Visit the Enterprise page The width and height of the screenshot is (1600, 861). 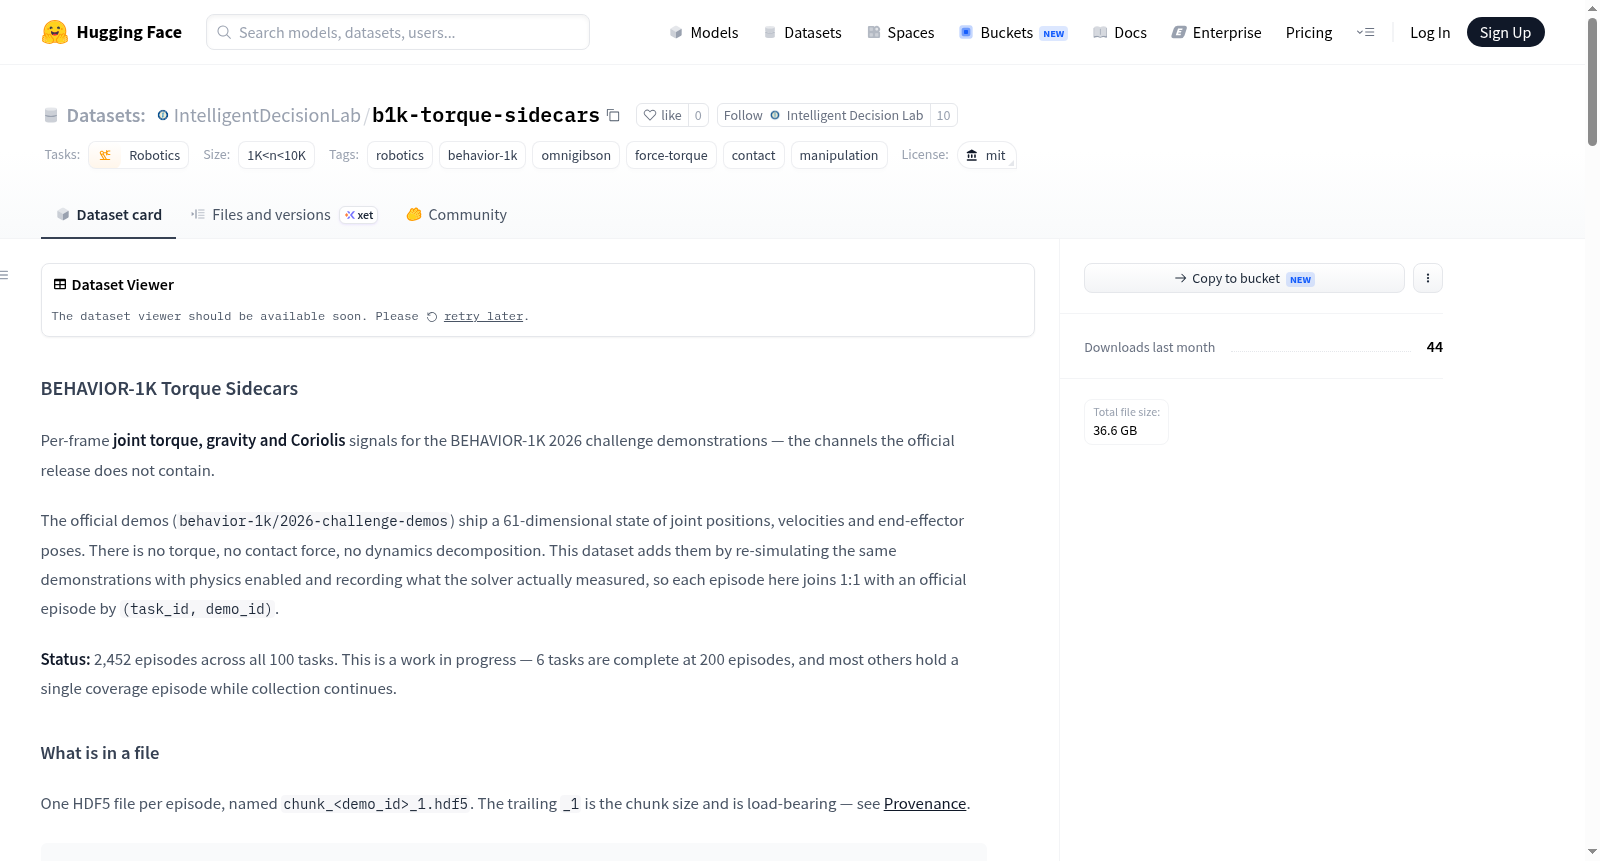(1216, 32)
